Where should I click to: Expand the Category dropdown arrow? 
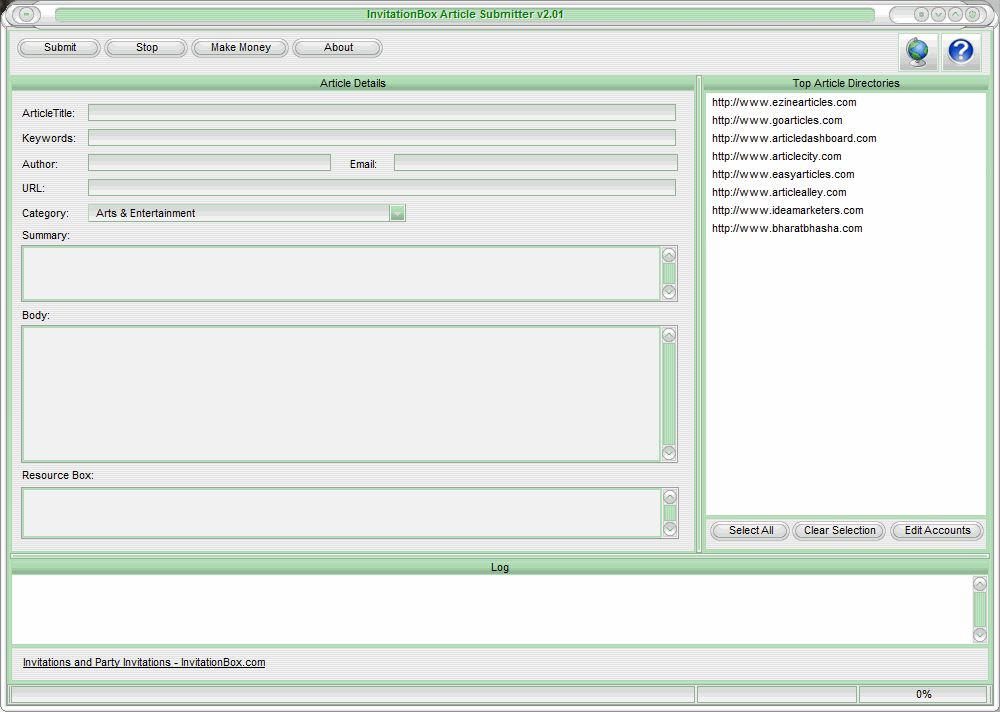397,213
